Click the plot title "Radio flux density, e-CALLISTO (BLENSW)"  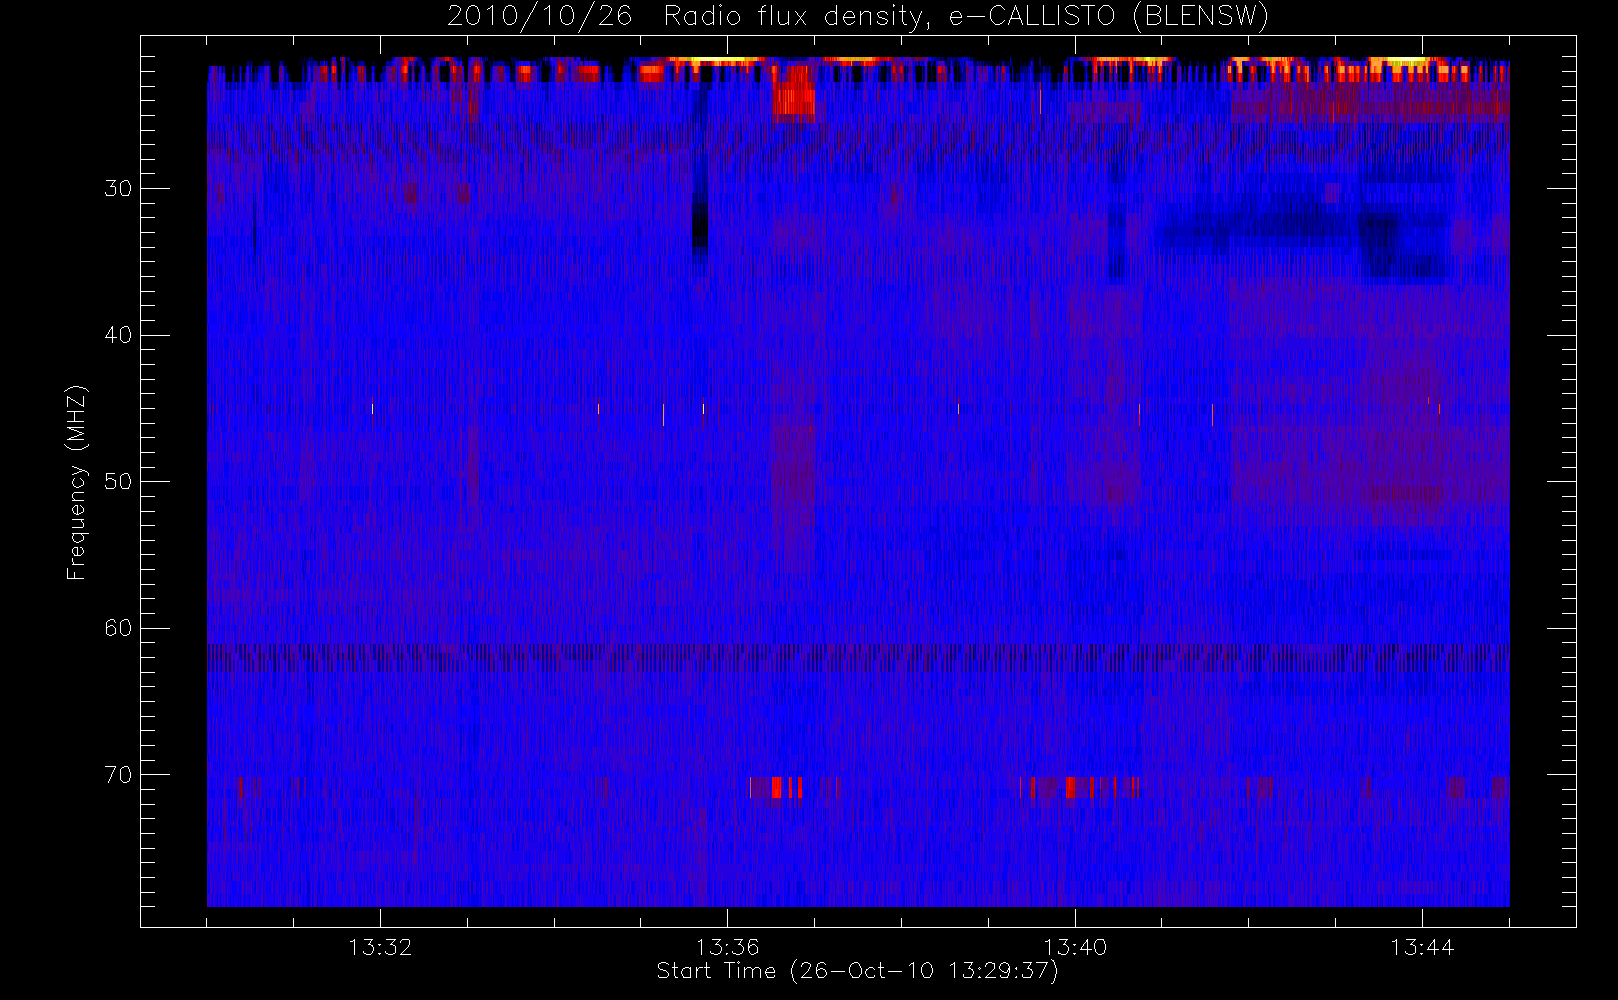point(966,17)
